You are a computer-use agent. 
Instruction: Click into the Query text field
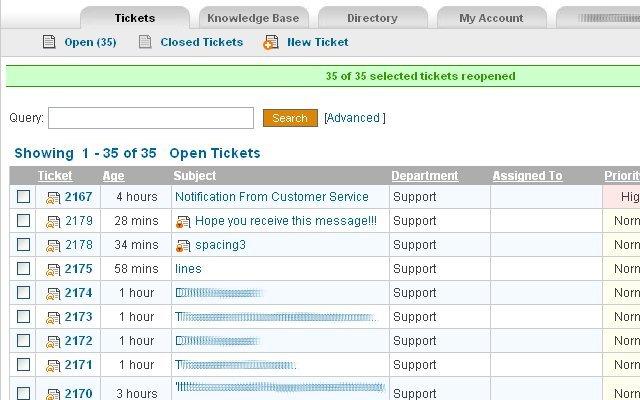(151, 118)
